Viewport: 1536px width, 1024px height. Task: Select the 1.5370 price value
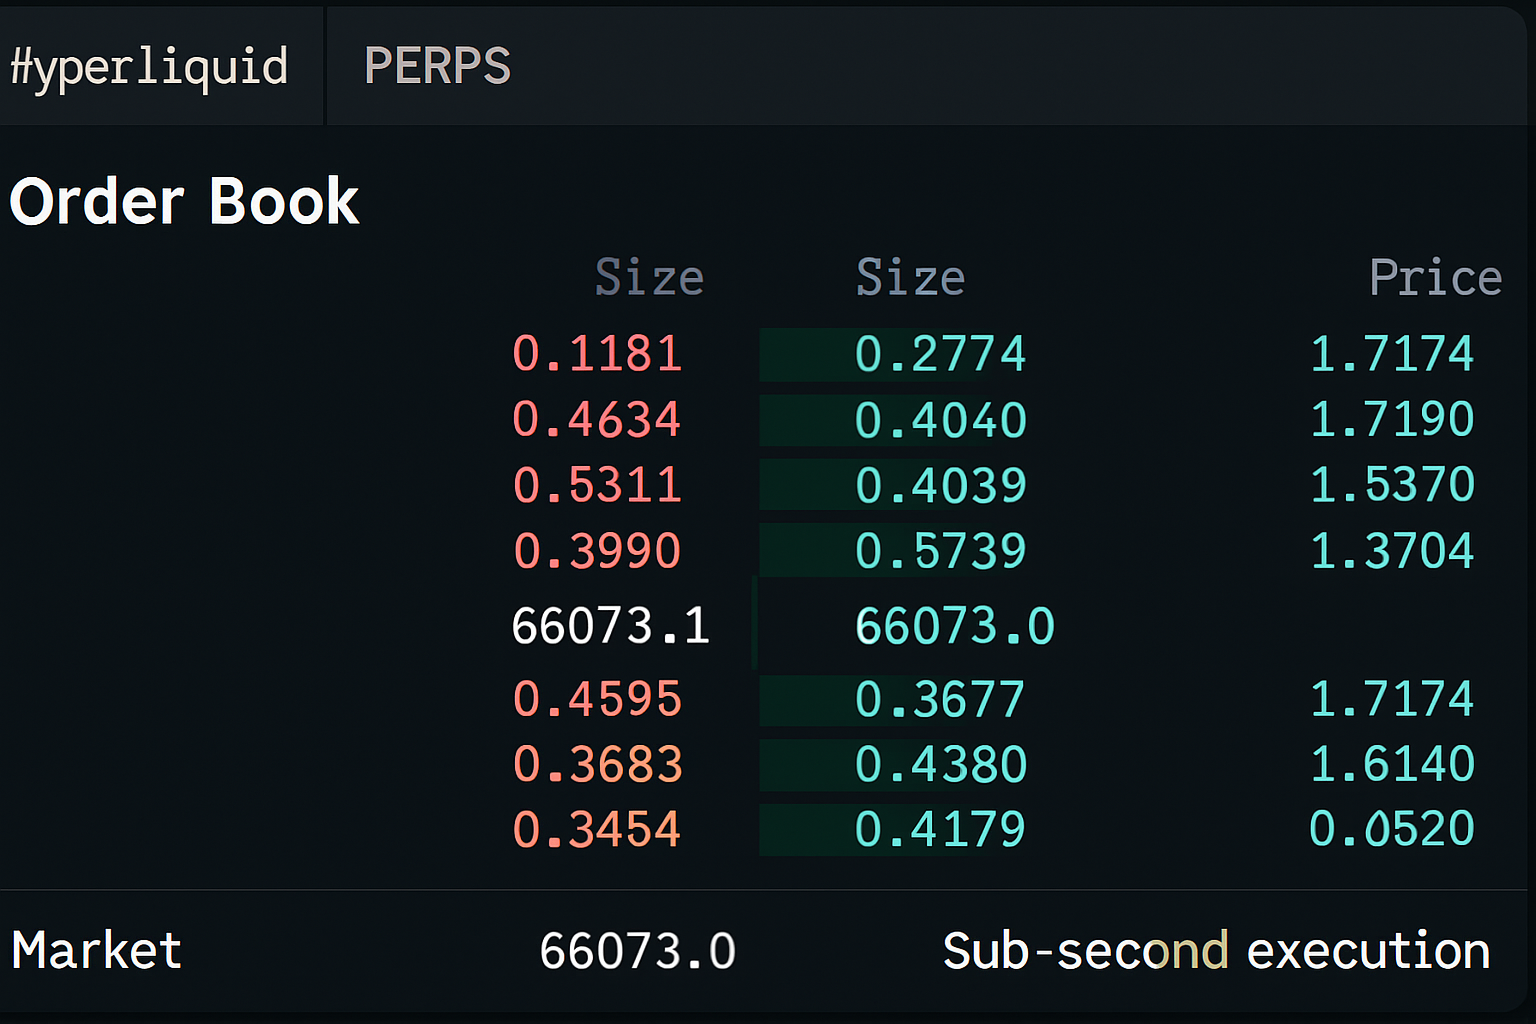[1391, 485]
